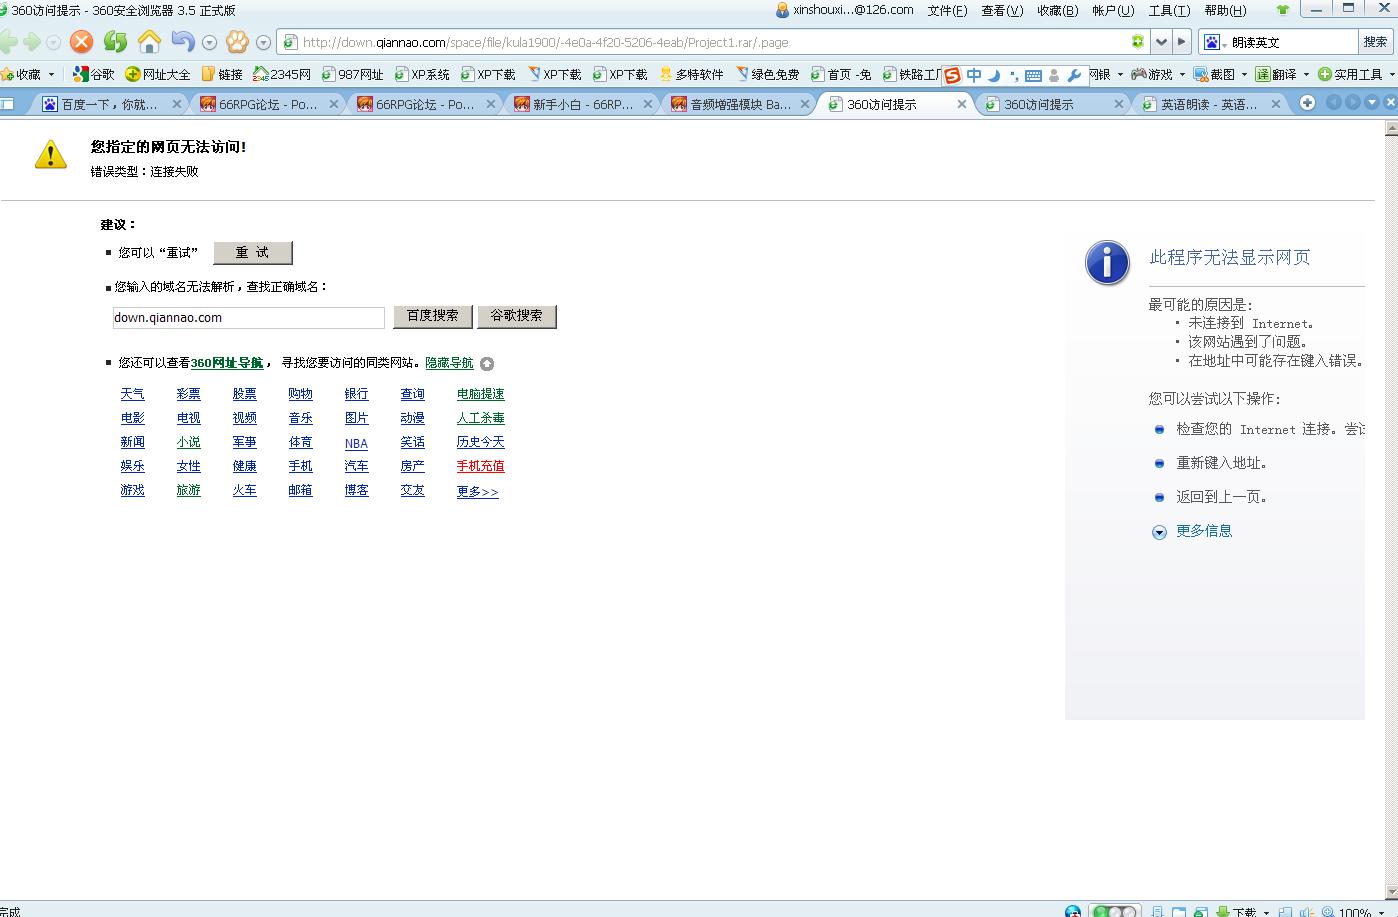Expand the 截图 screenshot dropdown
Screen dimensions: 1398x917
point(1244,74)
